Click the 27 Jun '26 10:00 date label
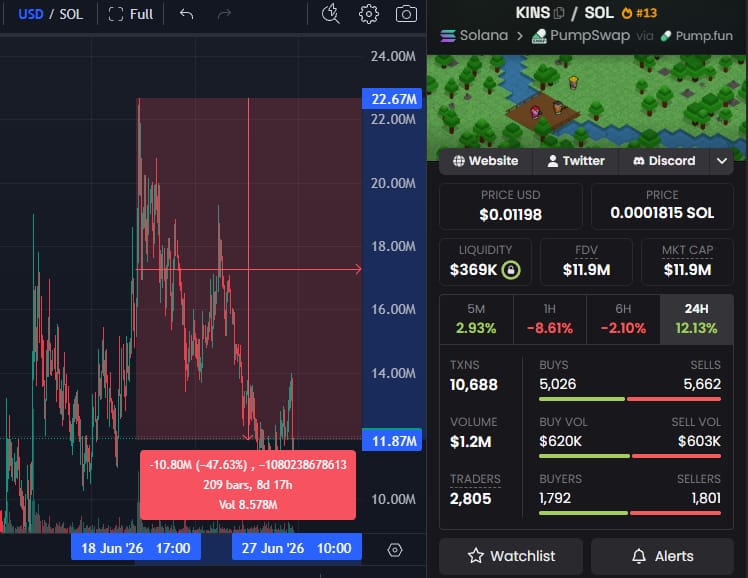This screenshot has height=578, width=748. tap(297, 548)
